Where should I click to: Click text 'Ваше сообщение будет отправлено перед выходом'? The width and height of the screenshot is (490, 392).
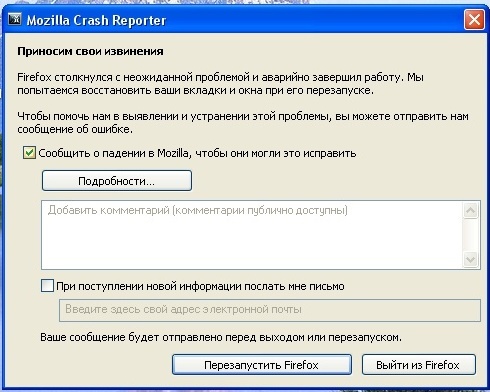(x=172, y=337)
